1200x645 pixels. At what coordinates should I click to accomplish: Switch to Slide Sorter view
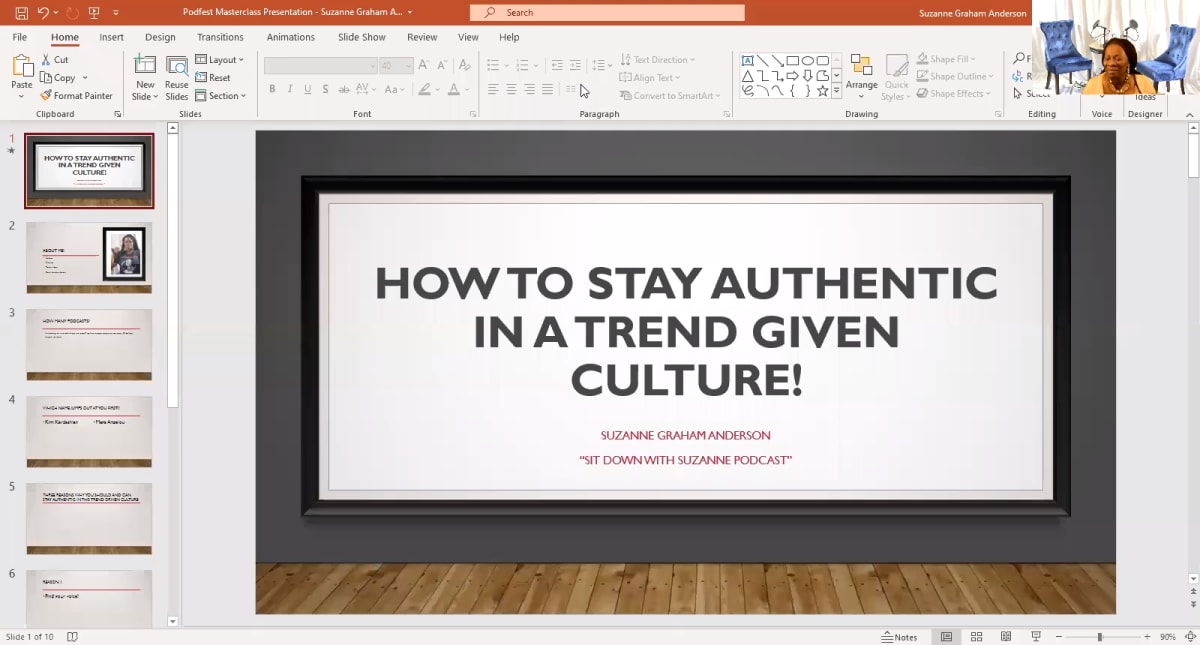tap(975, 636)
